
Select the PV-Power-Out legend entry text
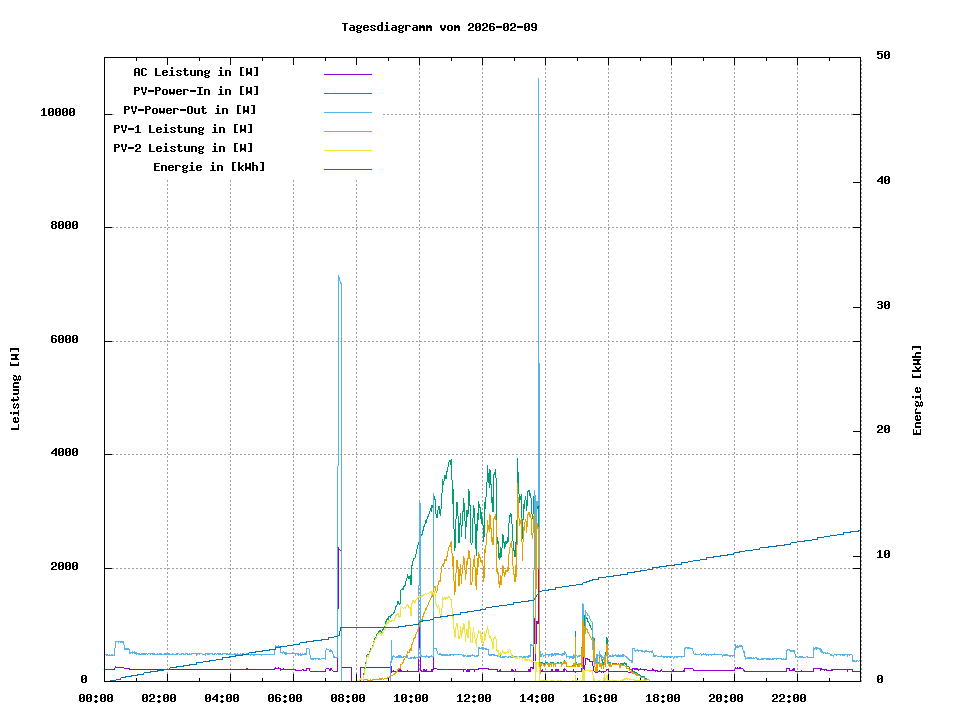pyautogui.click(x=189, y=110)
